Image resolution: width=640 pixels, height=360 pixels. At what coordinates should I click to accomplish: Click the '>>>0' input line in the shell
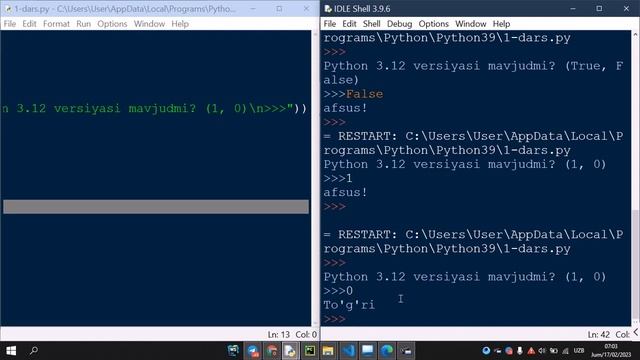(338, 291)
